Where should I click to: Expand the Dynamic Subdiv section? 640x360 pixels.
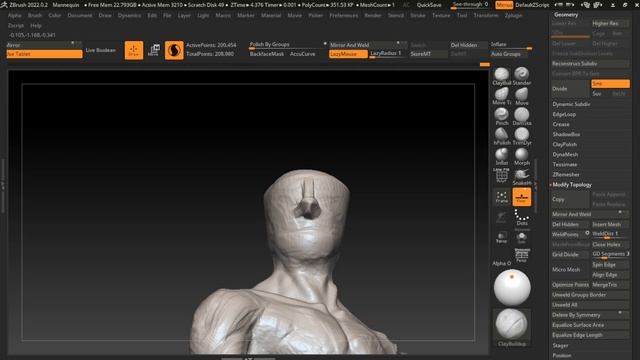(571, 104)
